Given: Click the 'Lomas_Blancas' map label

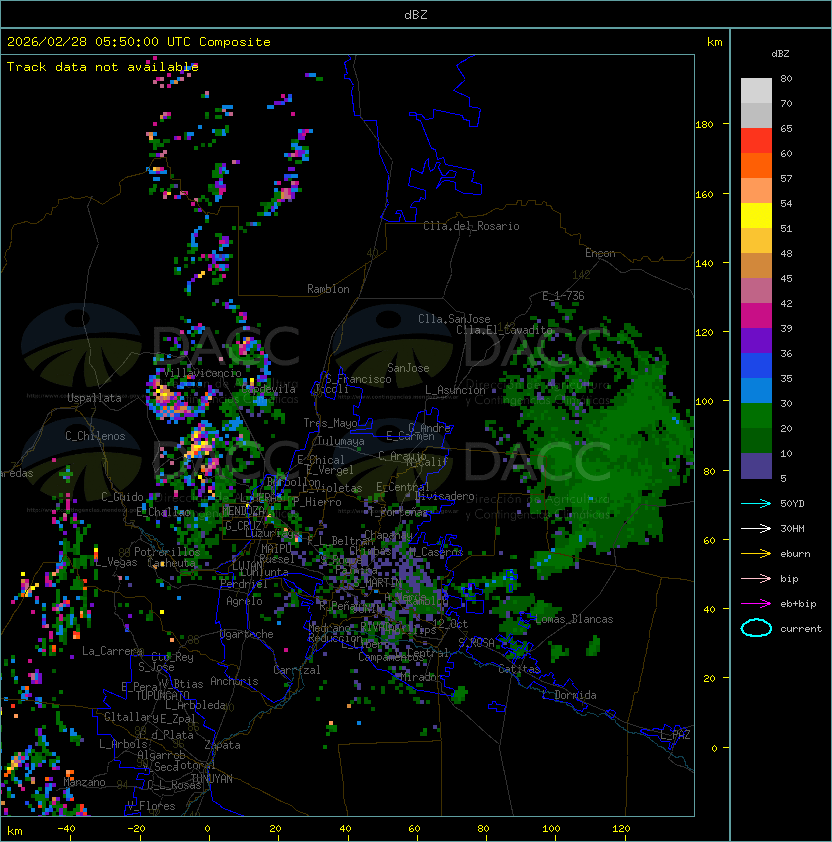Looking at the screenshot, I should coord(574,619).
